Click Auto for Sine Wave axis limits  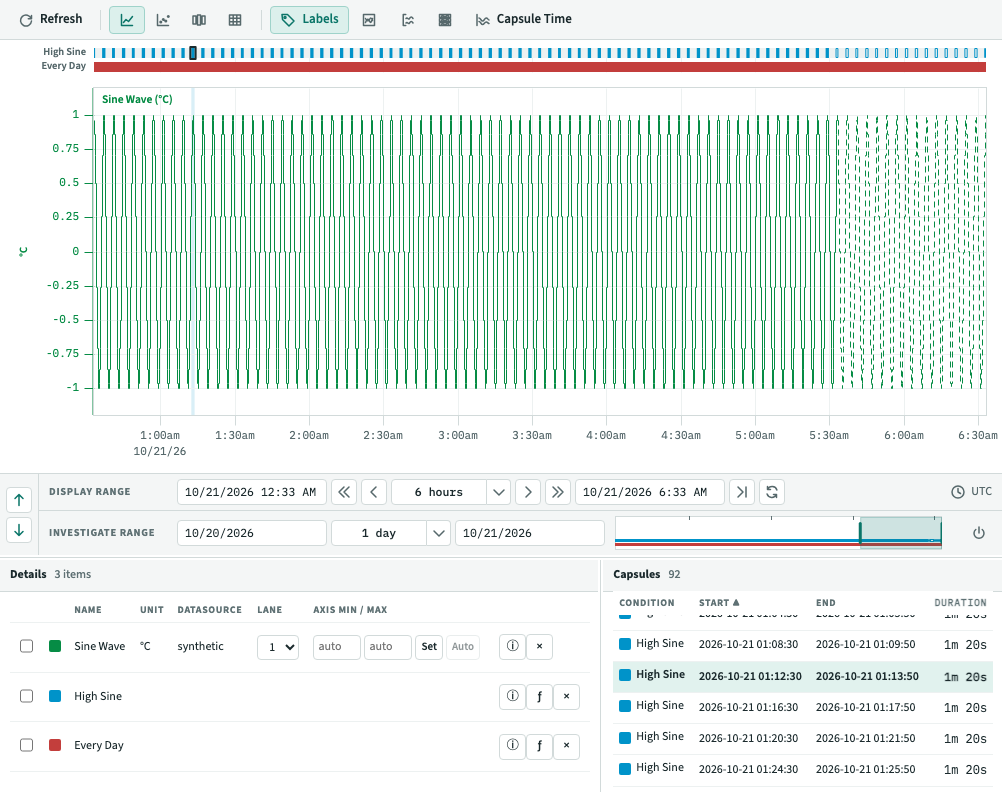(x=463, y=647)
